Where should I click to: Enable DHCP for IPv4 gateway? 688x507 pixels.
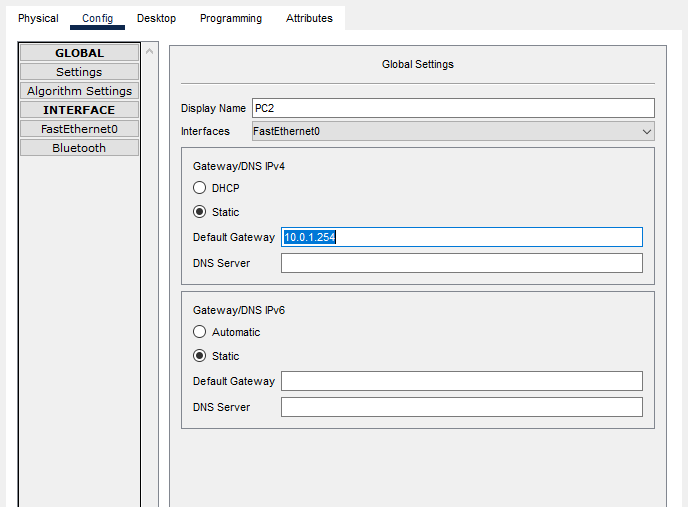(199, 188)
